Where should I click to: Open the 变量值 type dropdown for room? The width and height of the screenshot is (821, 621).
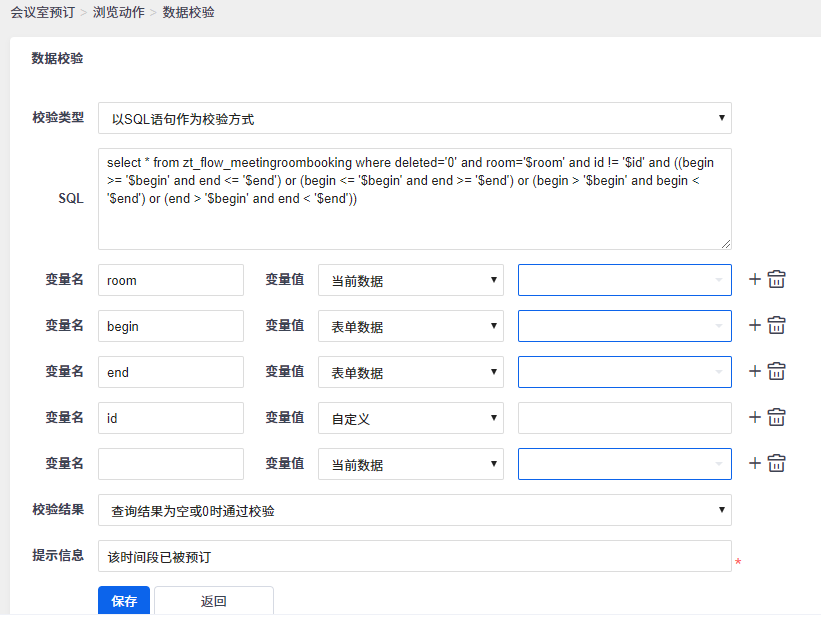410,280
